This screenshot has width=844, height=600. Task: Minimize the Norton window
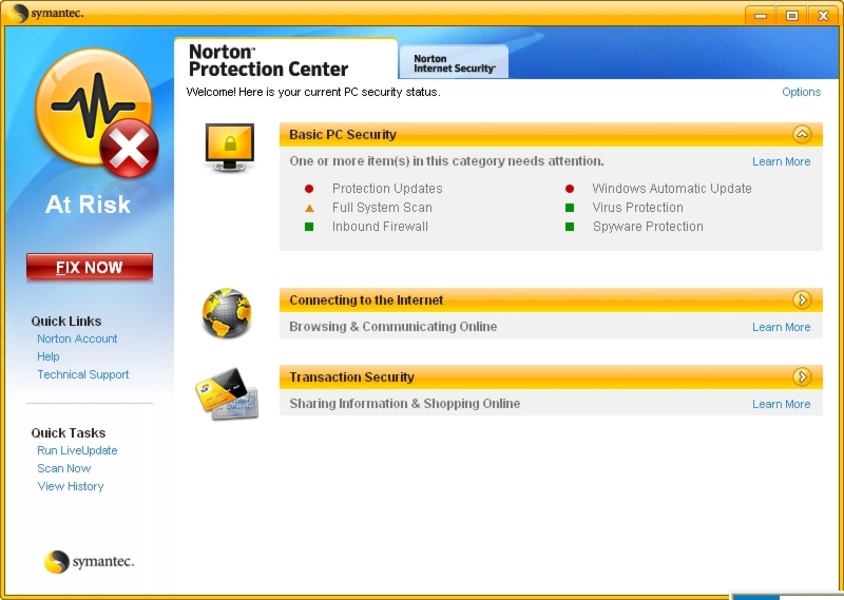pos(760,15)
